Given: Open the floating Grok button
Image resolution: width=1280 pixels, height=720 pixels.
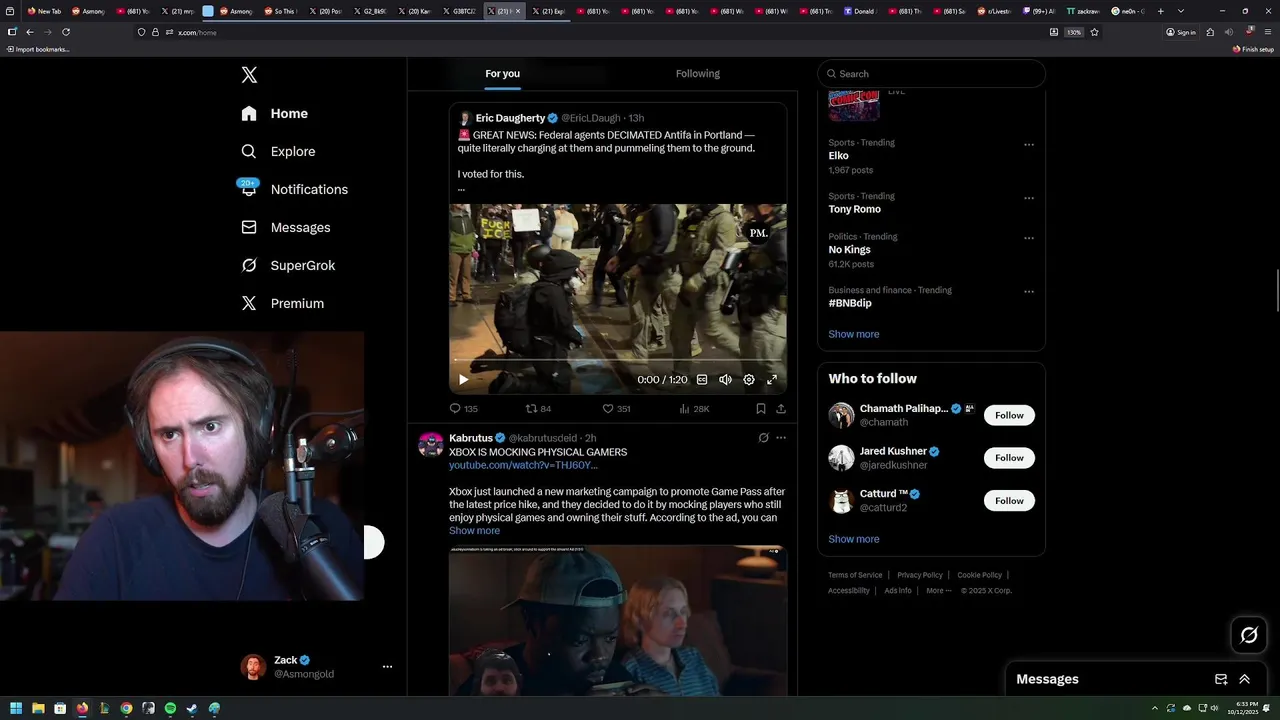Looking at the screenshot, I should pos(1249,635).
